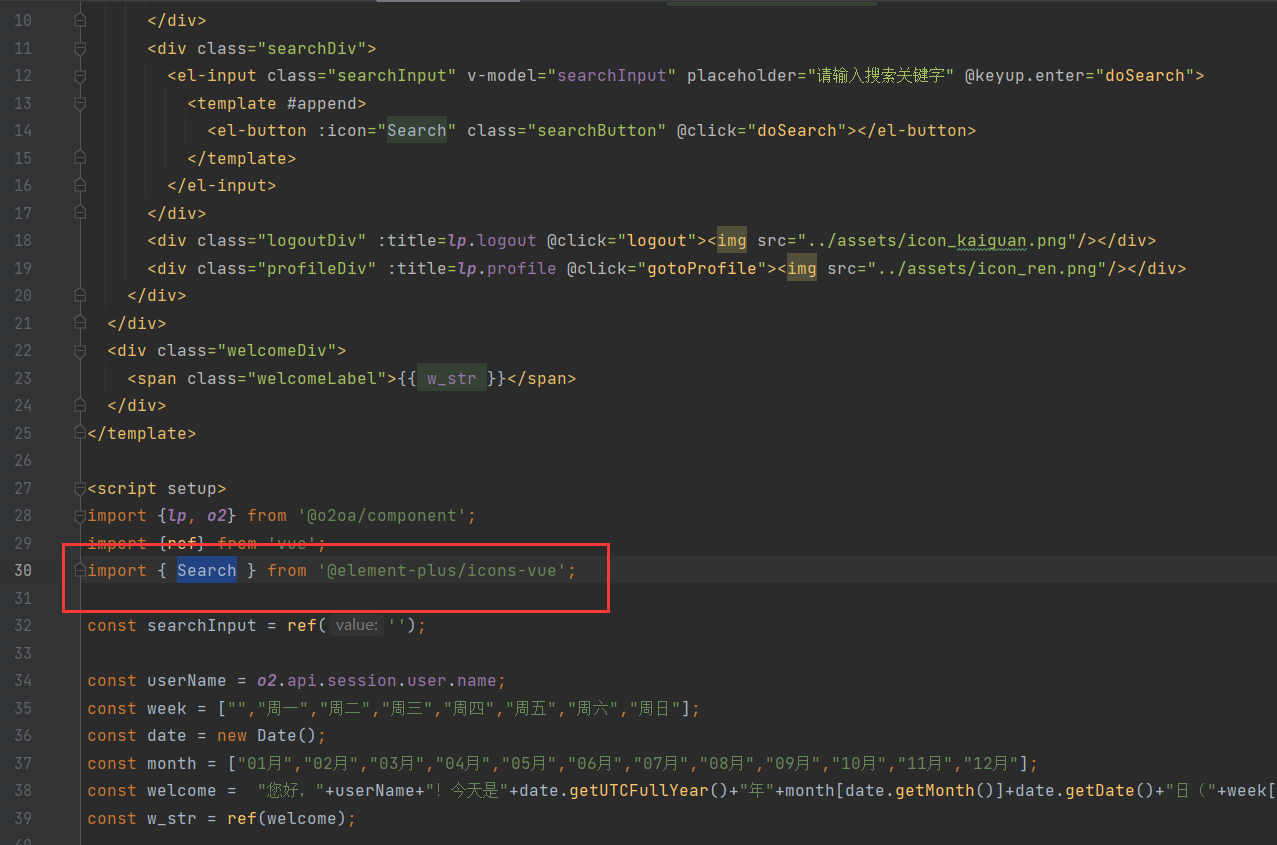Click the searchInput constant name on line 32
This screenshot has width=1277, height=845.
coord(201,625)
